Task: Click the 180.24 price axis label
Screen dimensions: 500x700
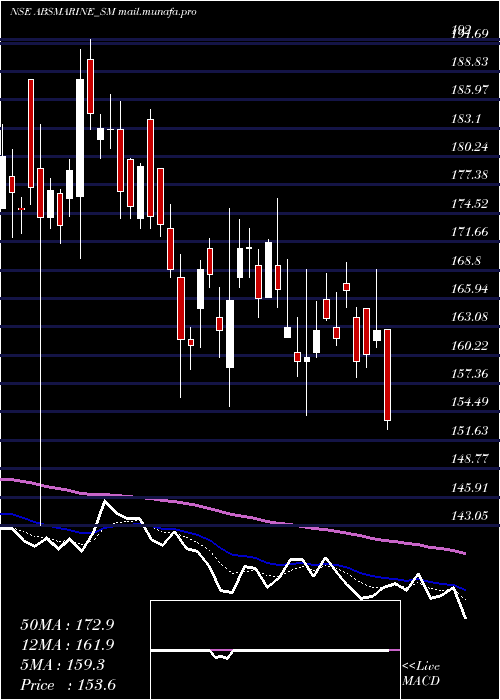Action: (x=470, y=147)
